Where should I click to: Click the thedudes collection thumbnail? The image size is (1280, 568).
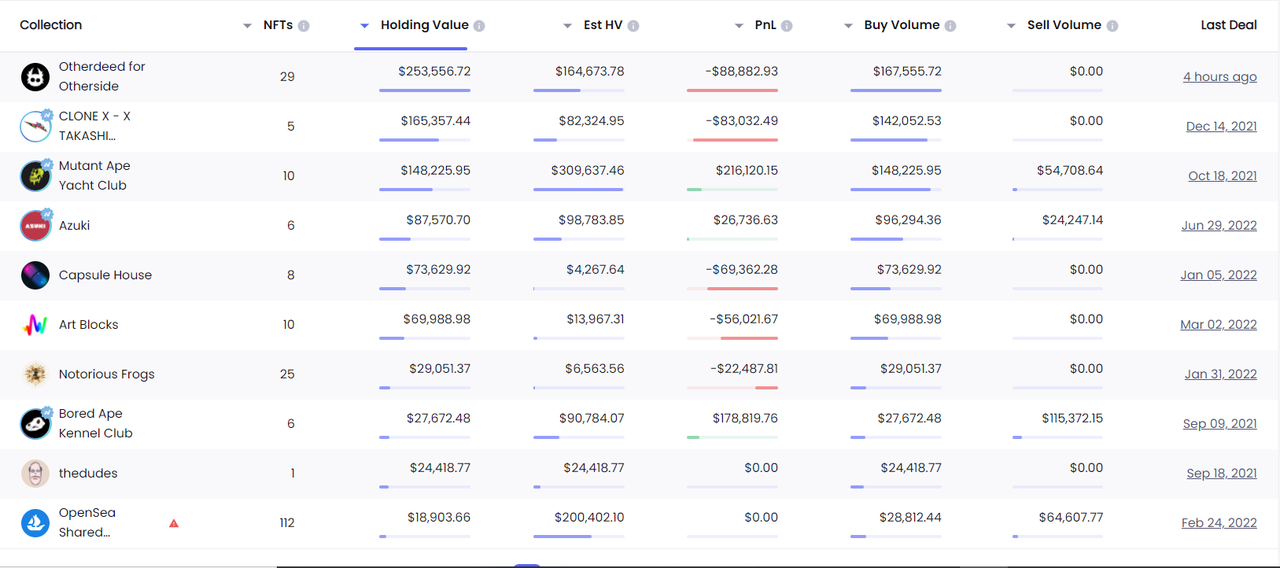click(x=35, y=473)
